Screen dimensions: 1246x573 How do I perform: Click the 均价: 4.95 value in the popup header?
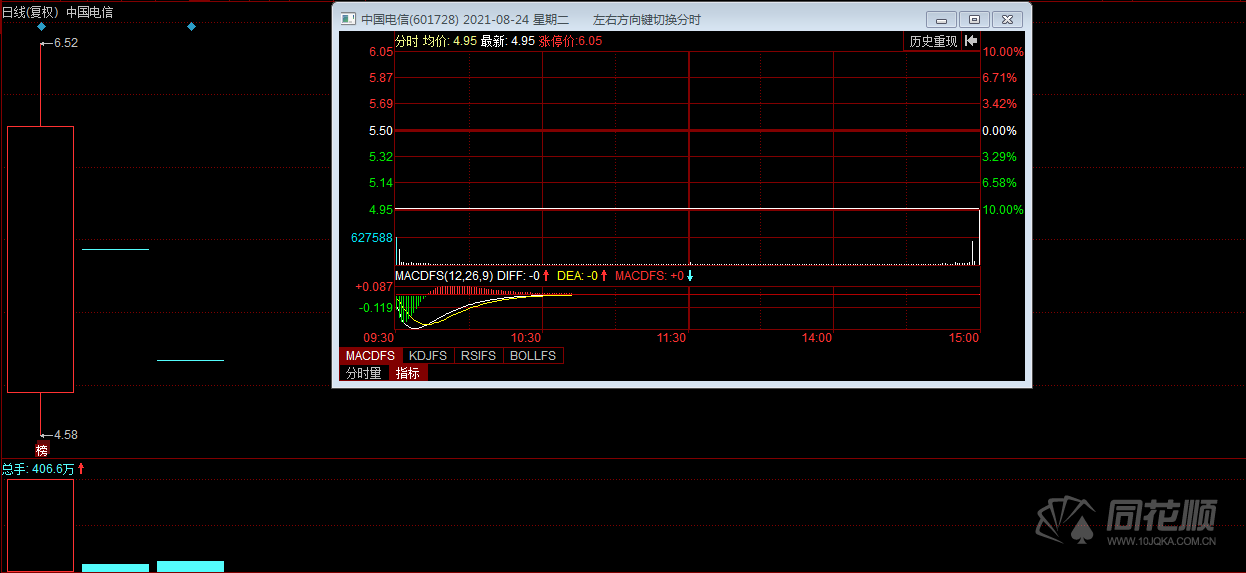pyautogui.click(x=450, y=41)
